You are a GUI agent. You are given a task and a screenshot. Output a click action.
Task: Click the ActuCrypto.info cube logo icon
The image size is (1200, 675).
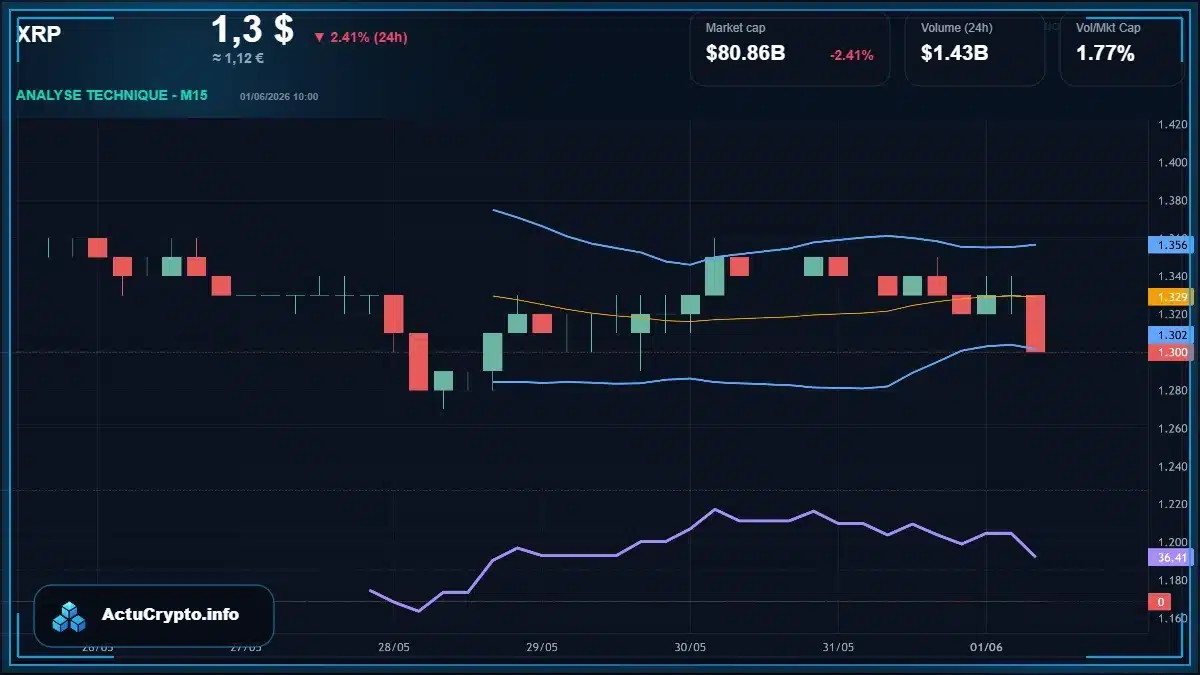(x=70, y=616)
